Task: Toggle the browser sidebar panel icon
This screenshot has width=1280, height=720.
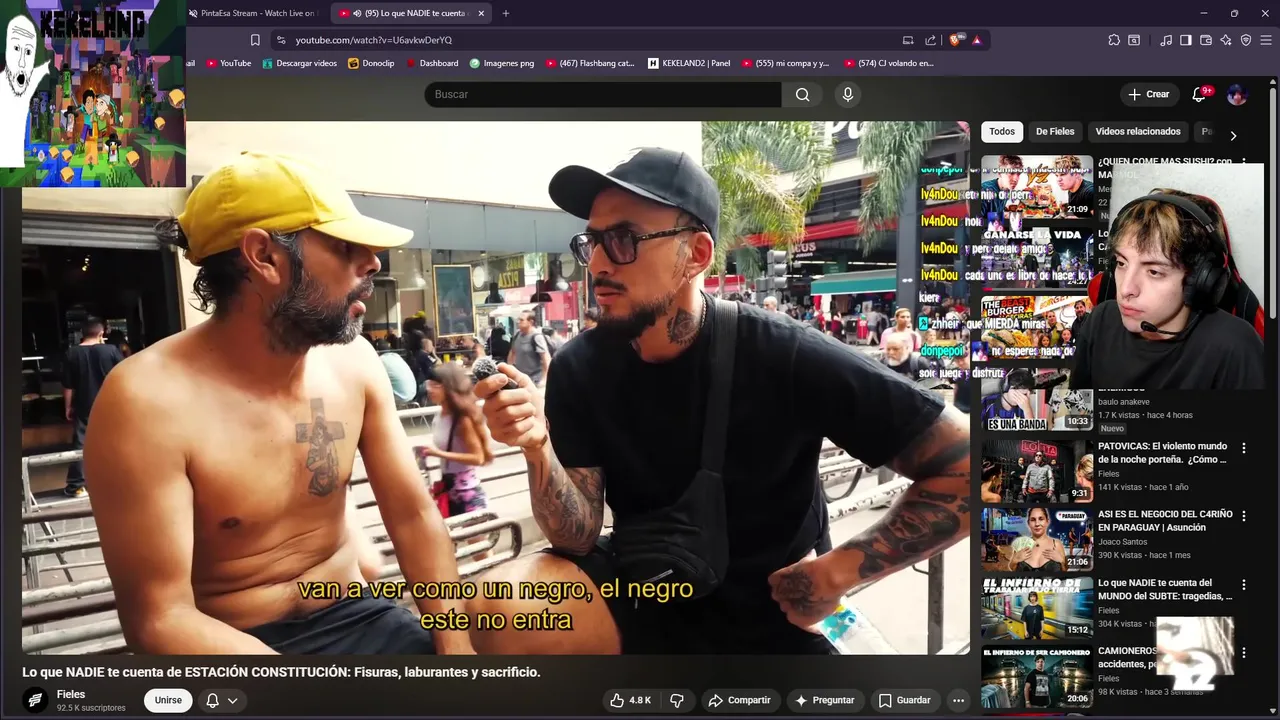Action: 1186,40
